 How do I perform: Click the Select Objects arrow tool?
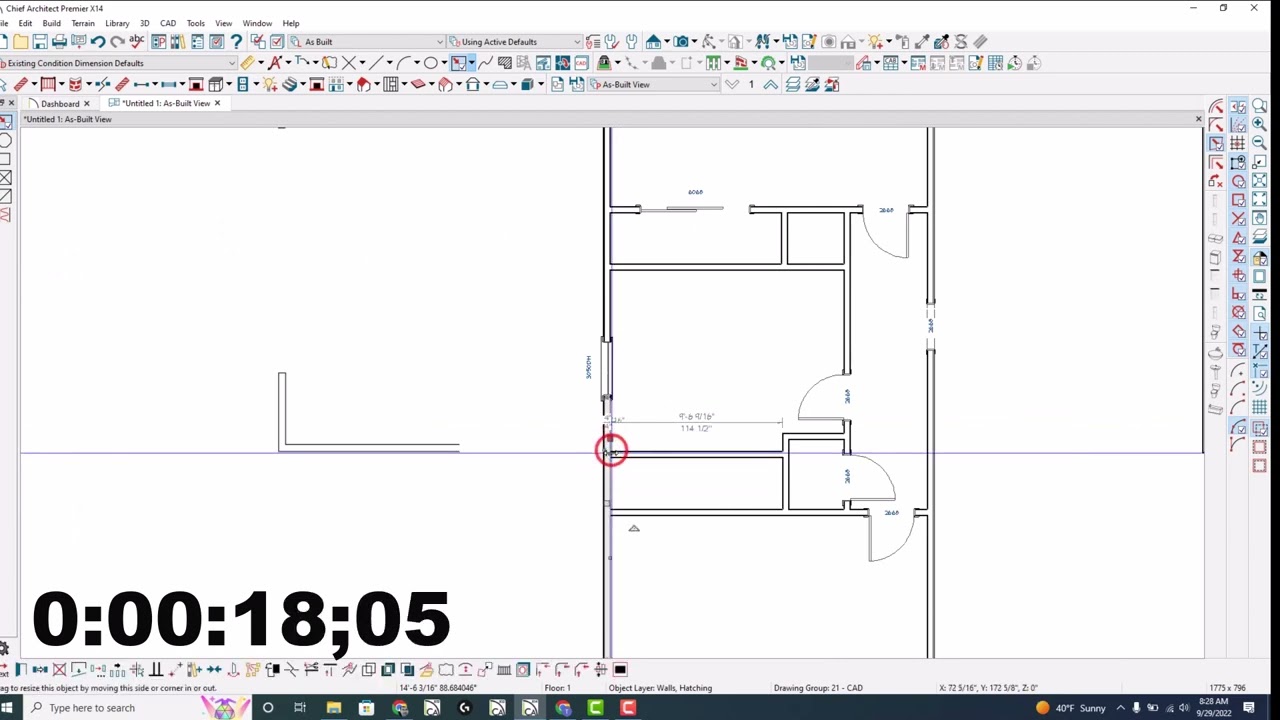click(x=4, y=84)
